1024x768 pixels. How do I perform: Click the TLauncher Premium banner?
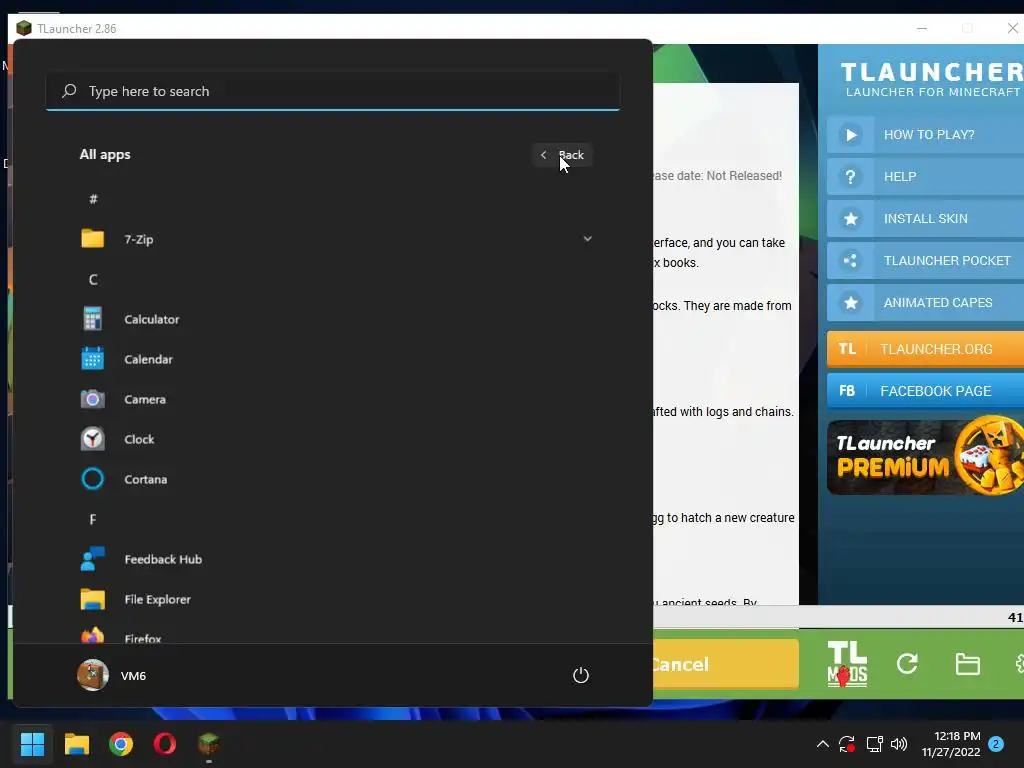pos(925,457)
